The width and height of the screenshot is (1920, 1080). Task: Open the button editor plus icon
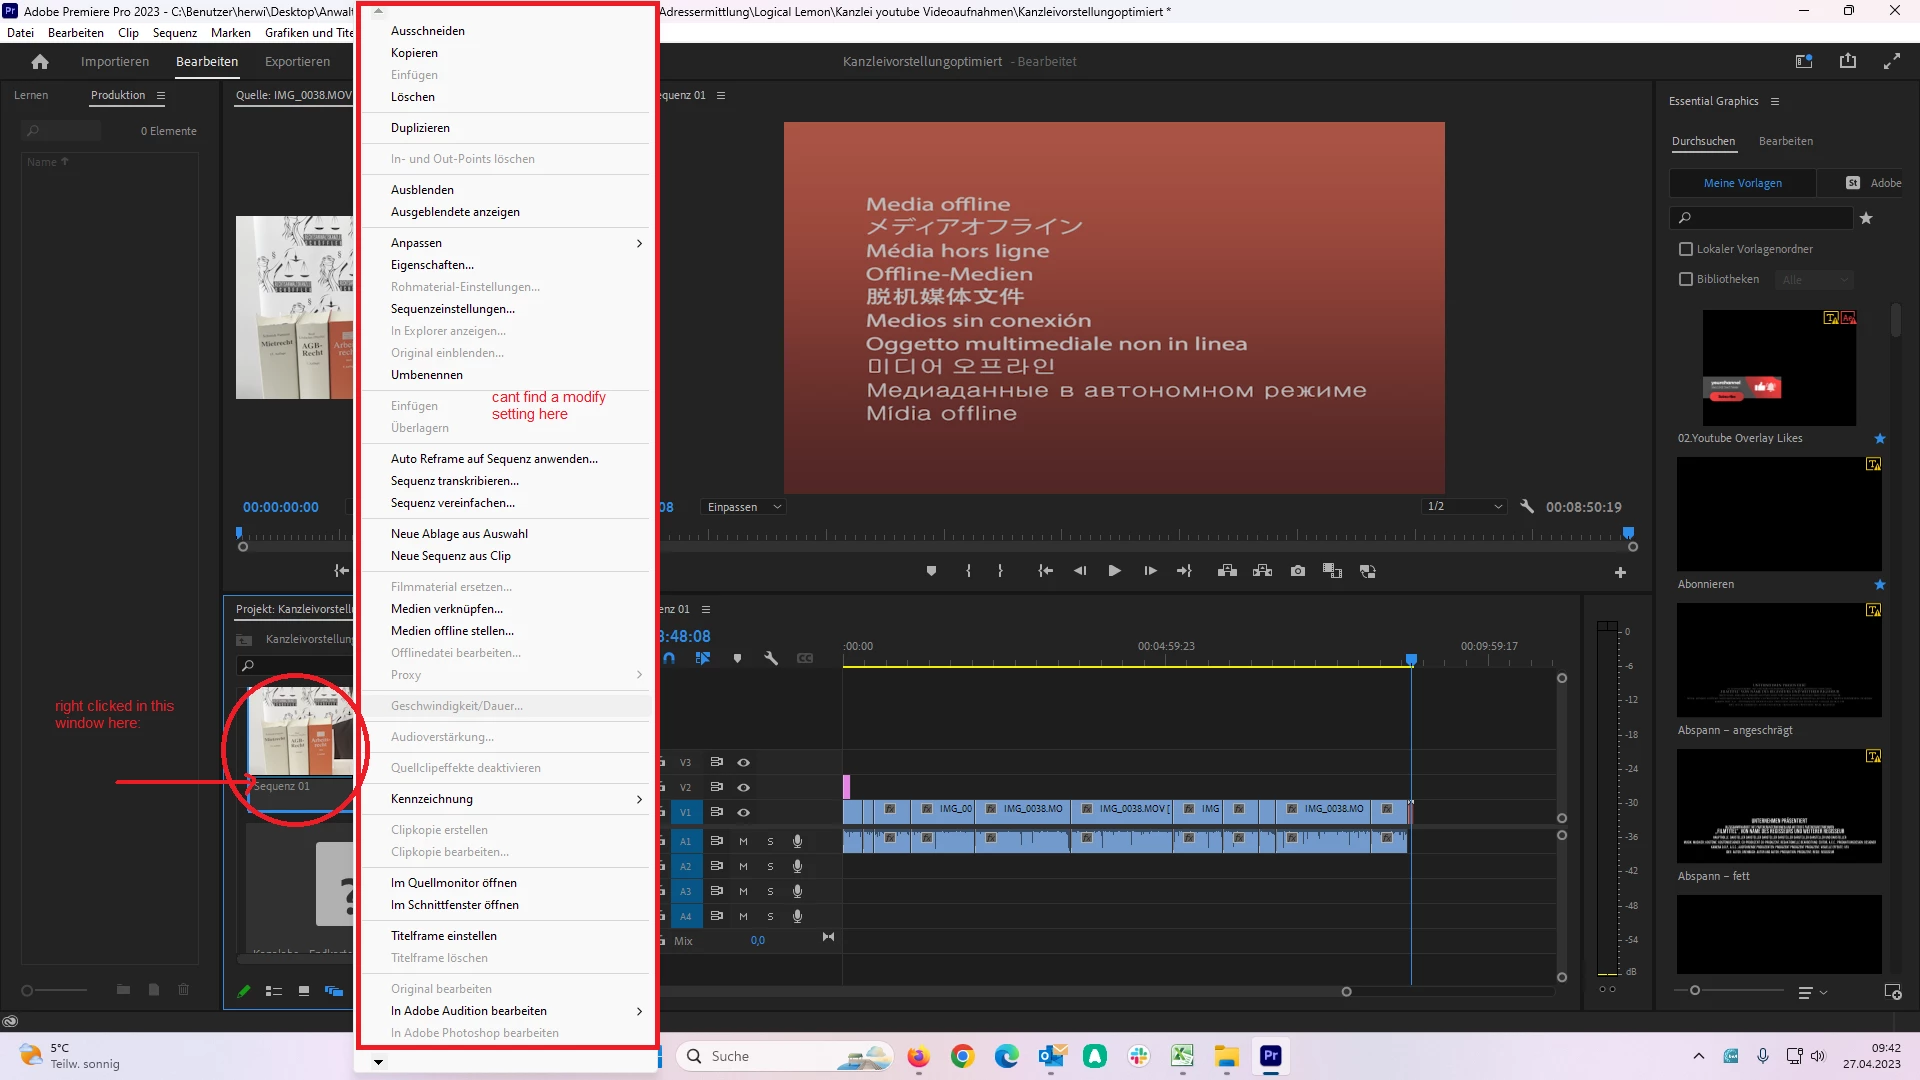click(x=1620, y=572)
